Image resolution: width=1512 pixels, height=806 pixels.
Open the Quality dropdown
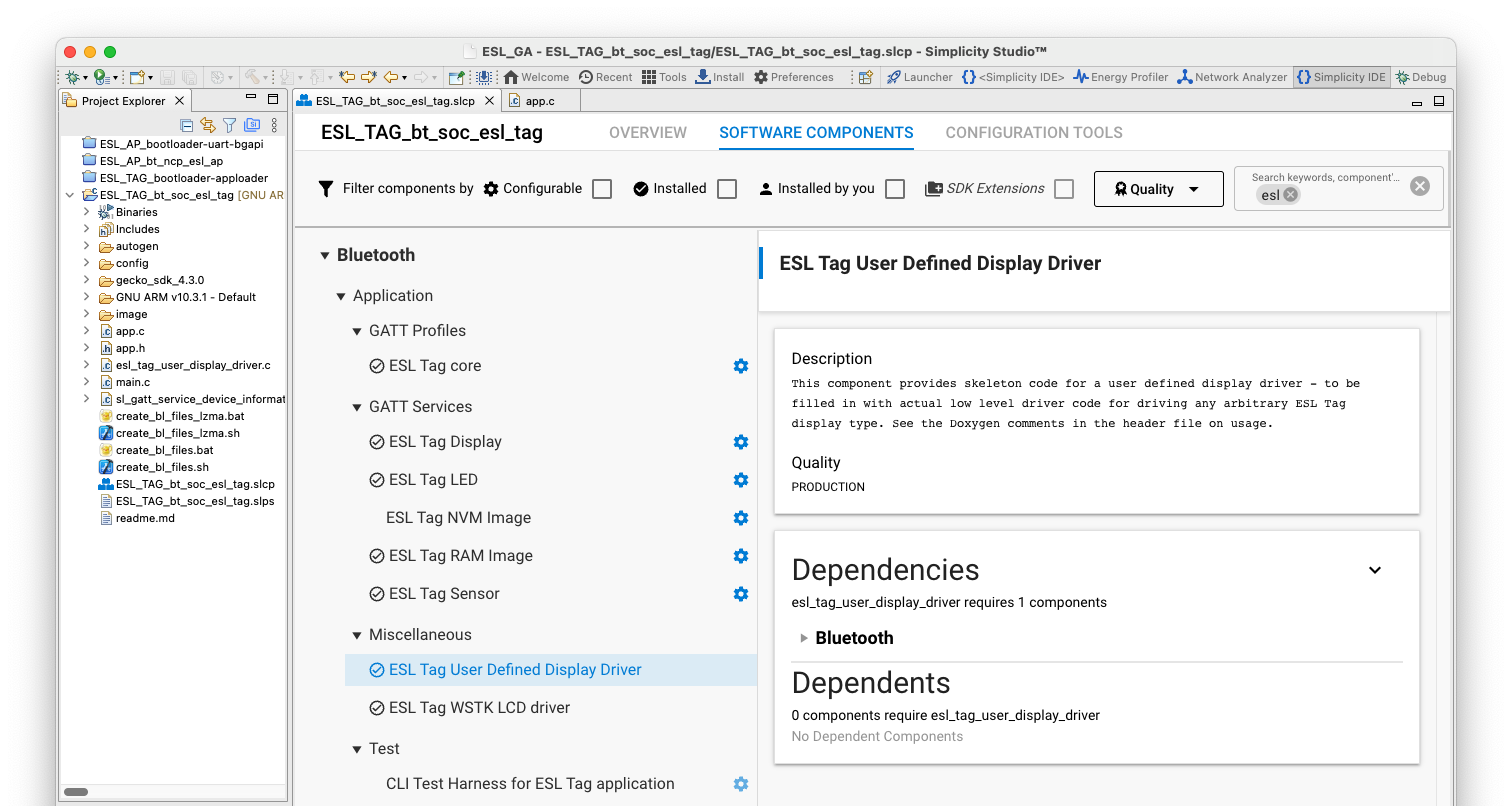[x=1158, y=189]
